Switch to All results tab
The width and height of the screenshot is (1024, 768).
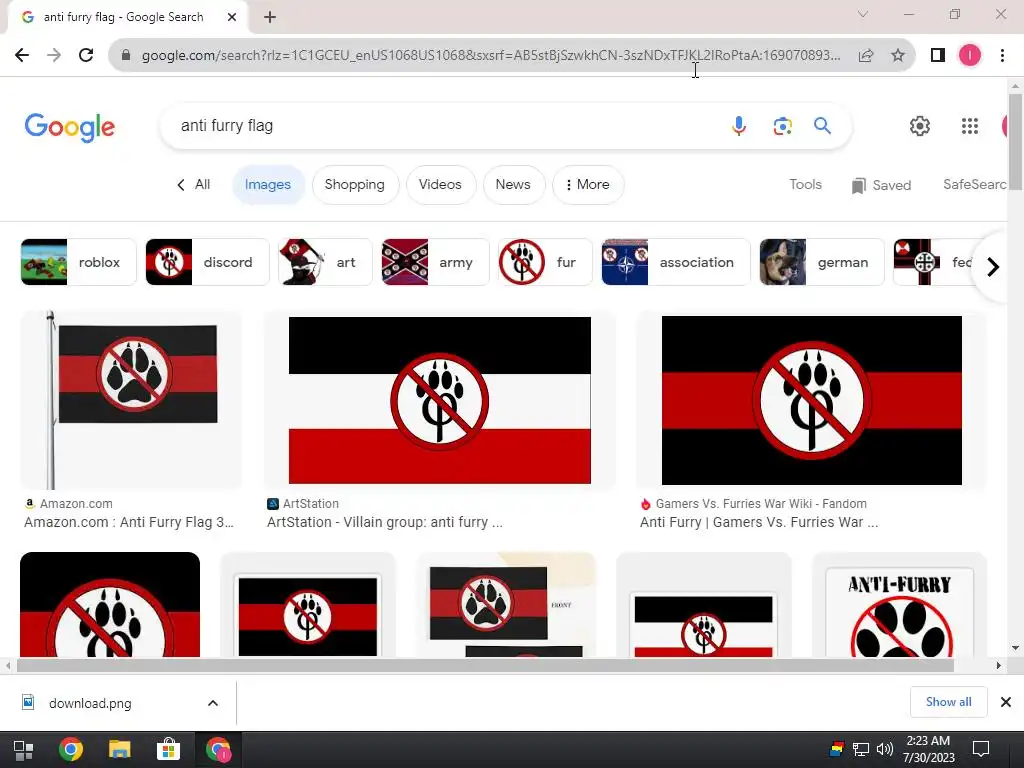202,185
